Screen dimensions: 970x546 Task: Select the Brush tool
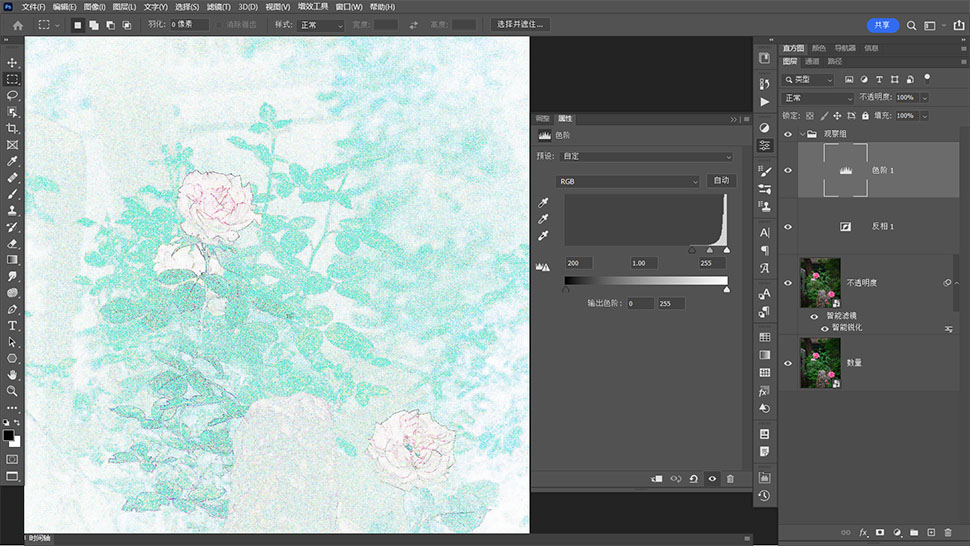[x=12, y=194]
